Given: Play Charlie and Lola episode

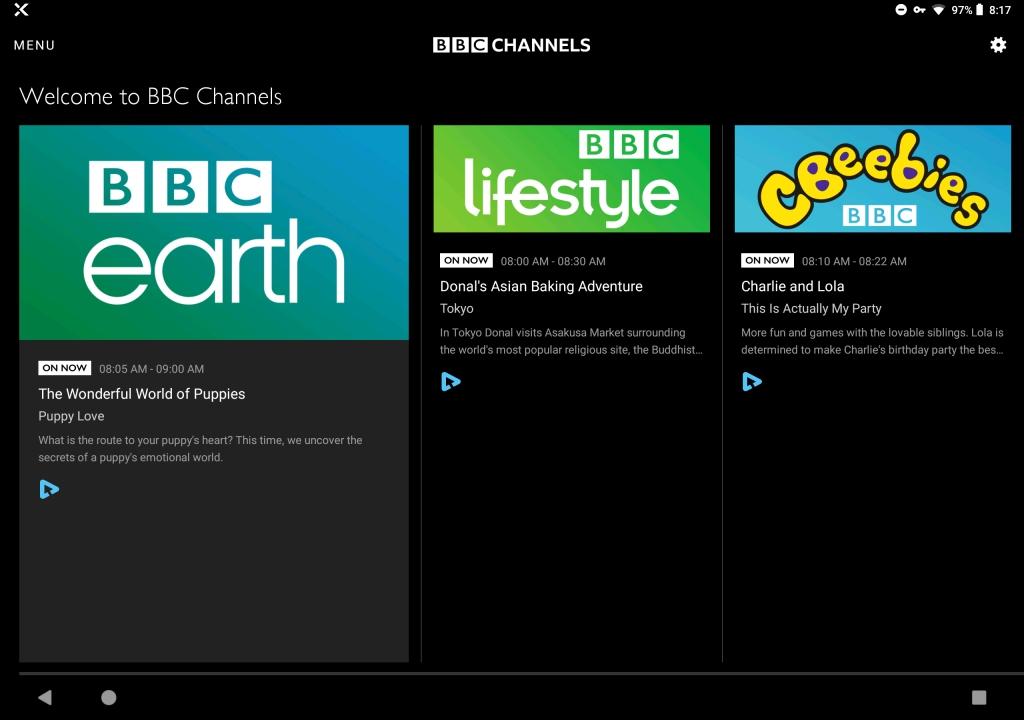Looking at the screenshot, I should click(x=752, y=381).
